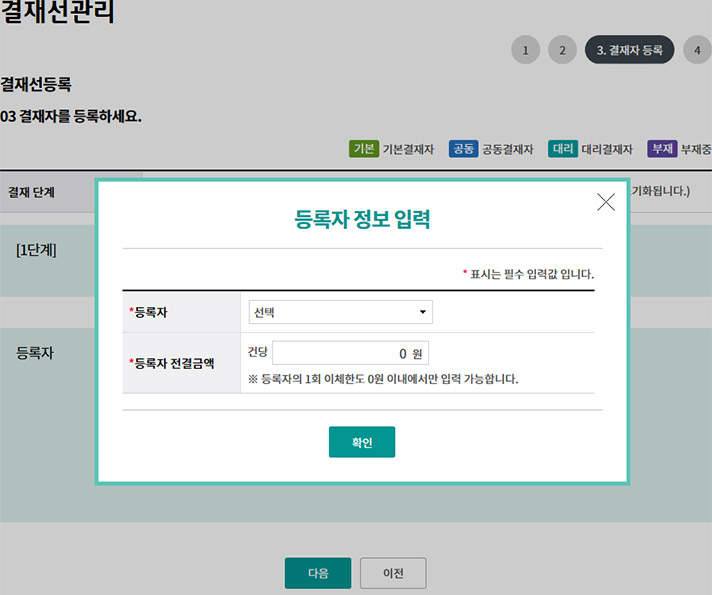Go to step 4 circle indicator
Image resolution: width=712 pixels, height=595 pixels.
pos(697,50)
